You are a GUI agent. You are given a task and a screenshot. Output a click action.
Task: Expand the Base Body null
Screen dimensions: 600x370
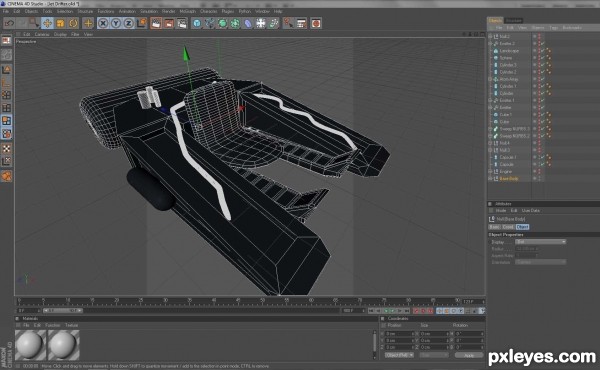[x=491, y=179]
